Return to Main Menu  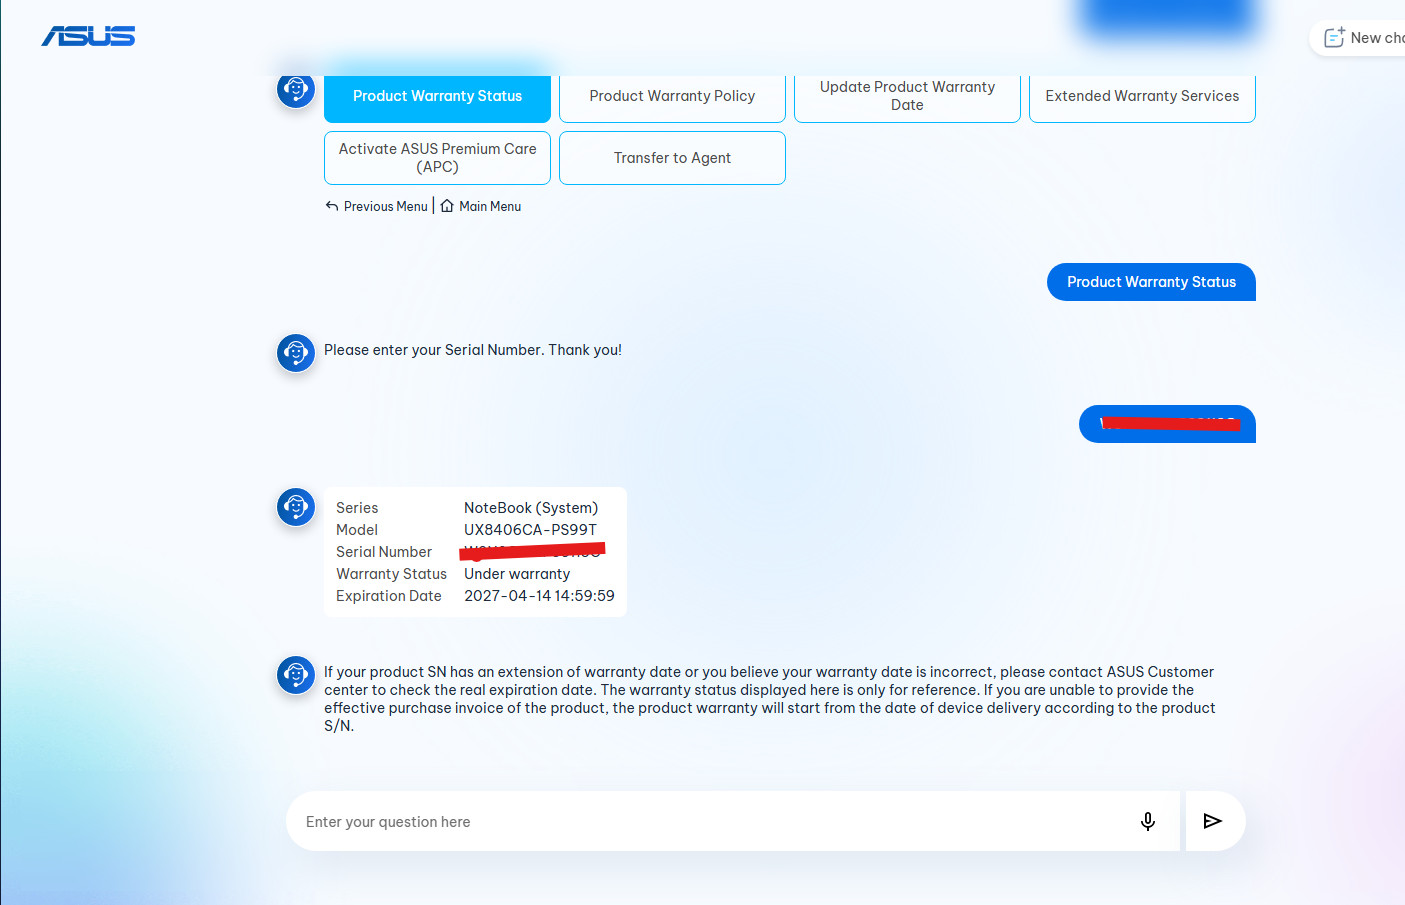coord(481,206)
